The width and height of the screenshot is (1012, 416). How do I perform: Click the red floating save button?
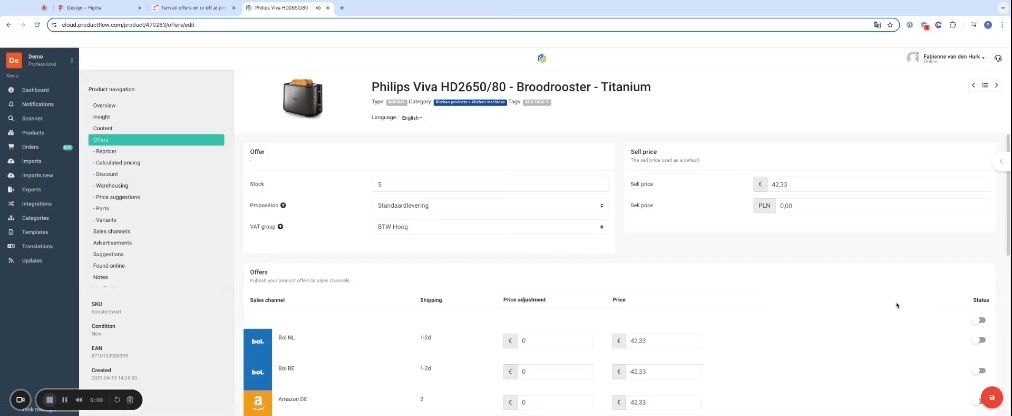coord(990,397)
